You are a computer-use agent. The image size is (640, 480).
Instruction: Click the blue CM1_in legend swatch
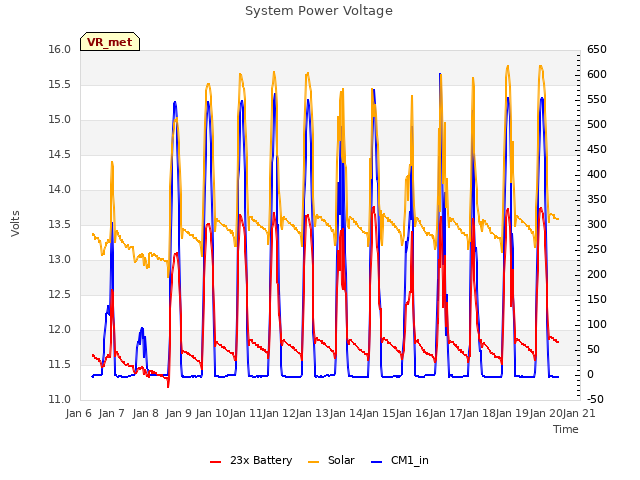pos(376,462)
